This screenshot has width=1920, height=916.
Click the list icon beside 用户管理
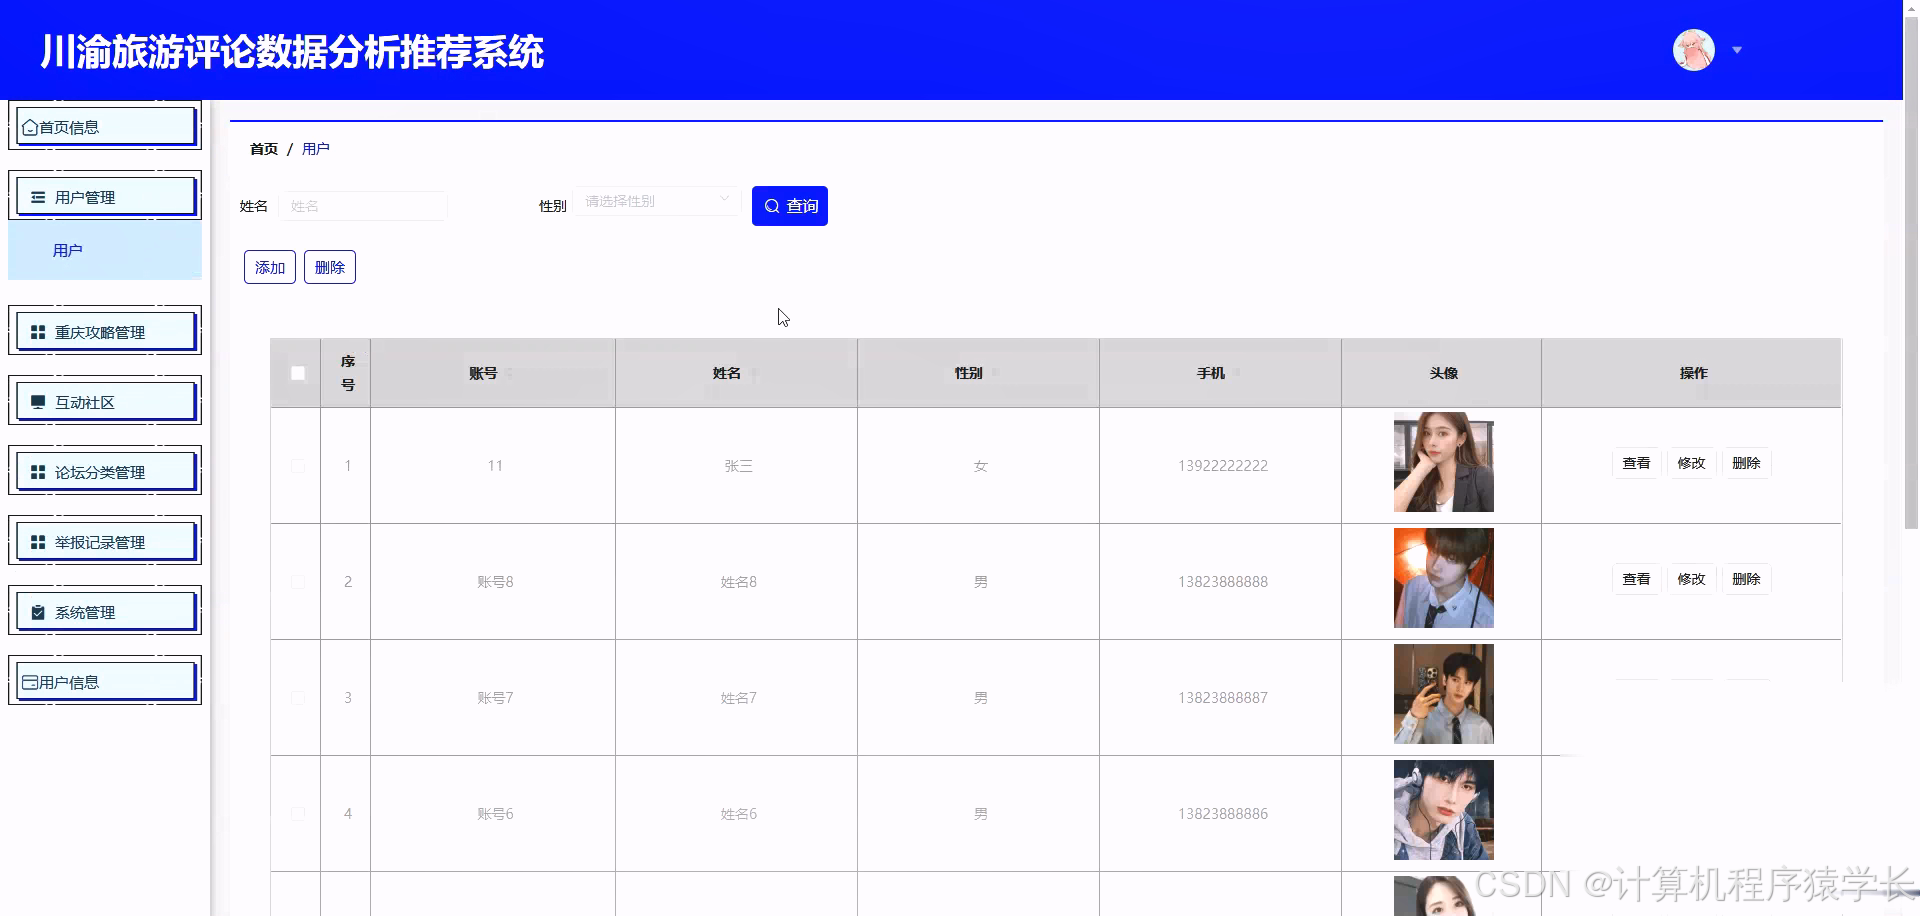[x=38, y=197]
